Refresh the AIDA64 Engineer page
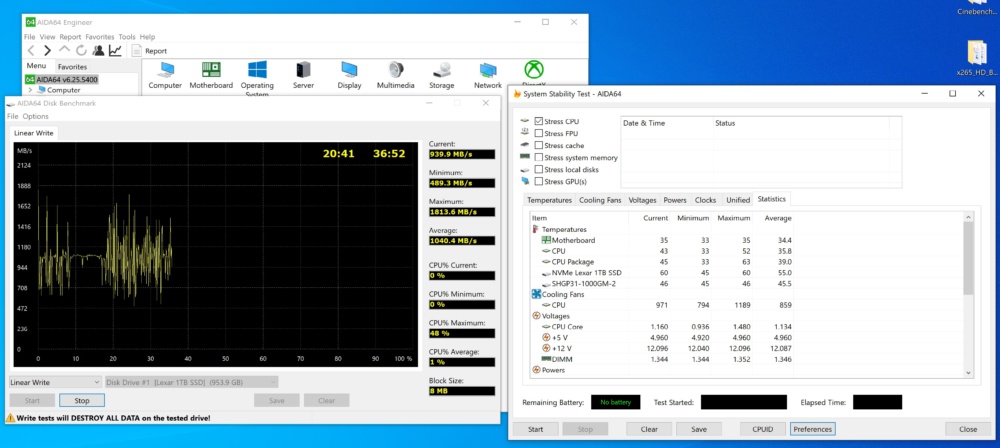The width and height of the screenshot is (1000, 448). click(81, 50)
